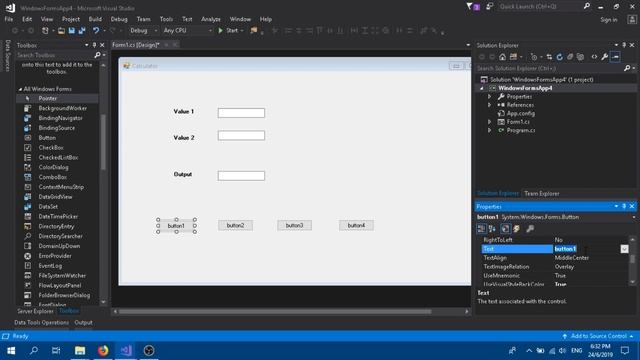Click the Home icon in Solution Explorer
The width and height of the screenshot is (640, 360).
(502, 57)
